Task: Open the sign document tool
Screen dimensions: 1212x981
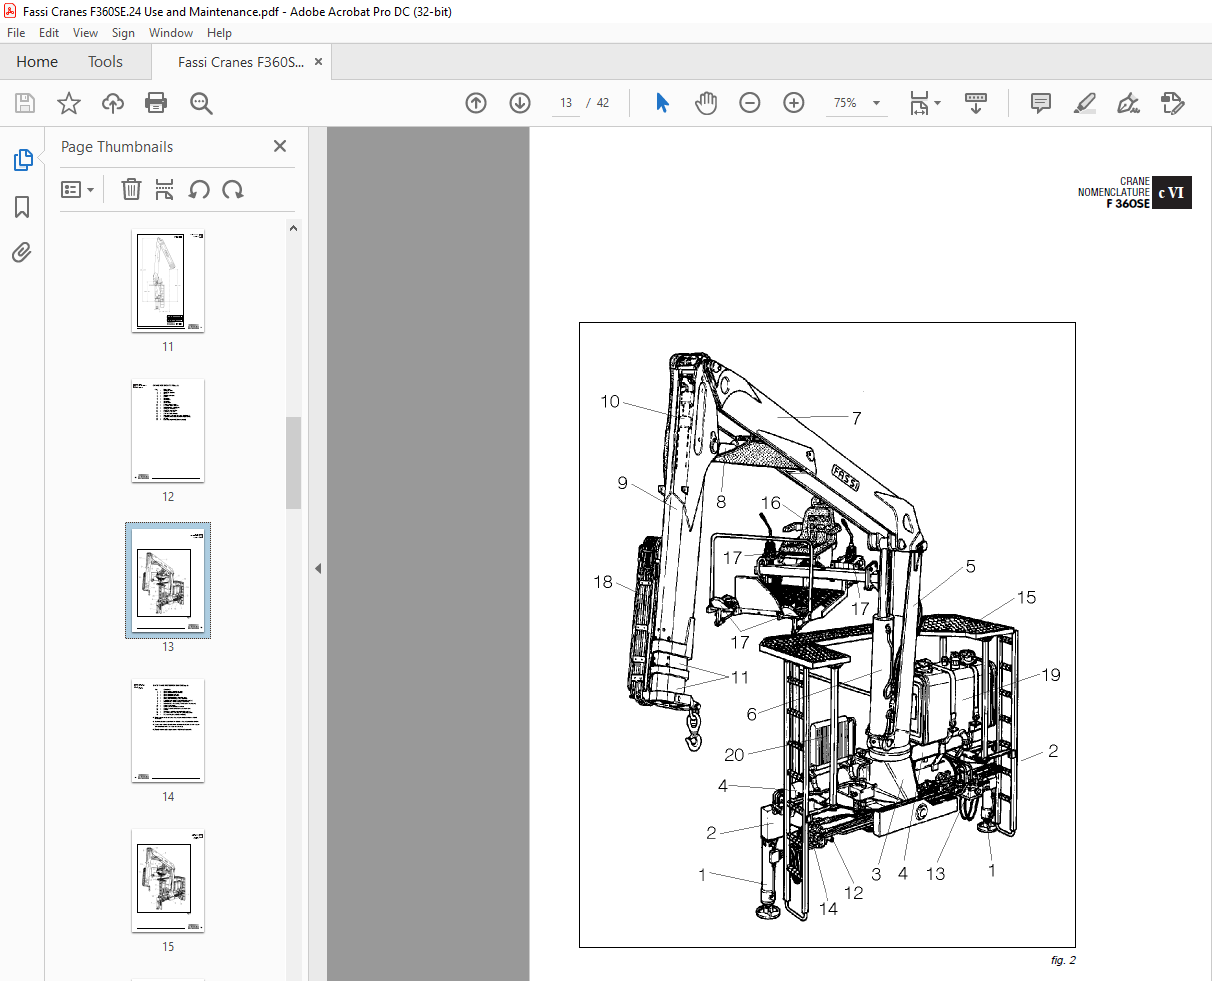Action: point(1129,103)
